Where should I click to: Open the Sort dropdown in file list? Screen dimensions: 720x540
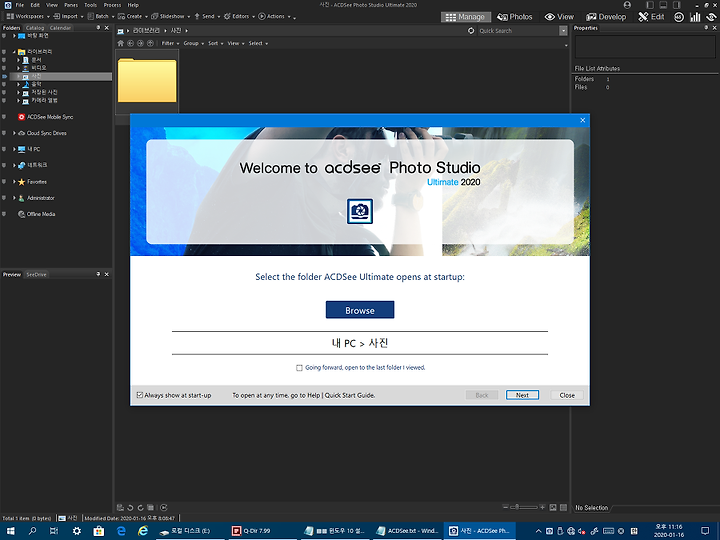click(x=215, y=43)
